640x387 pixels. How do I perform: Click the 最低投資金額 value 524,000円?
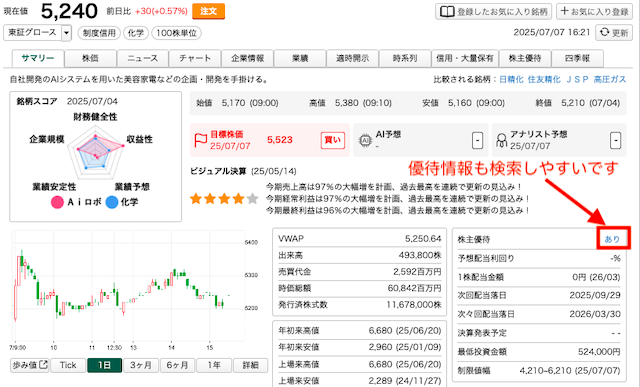(x=599, y=352)
